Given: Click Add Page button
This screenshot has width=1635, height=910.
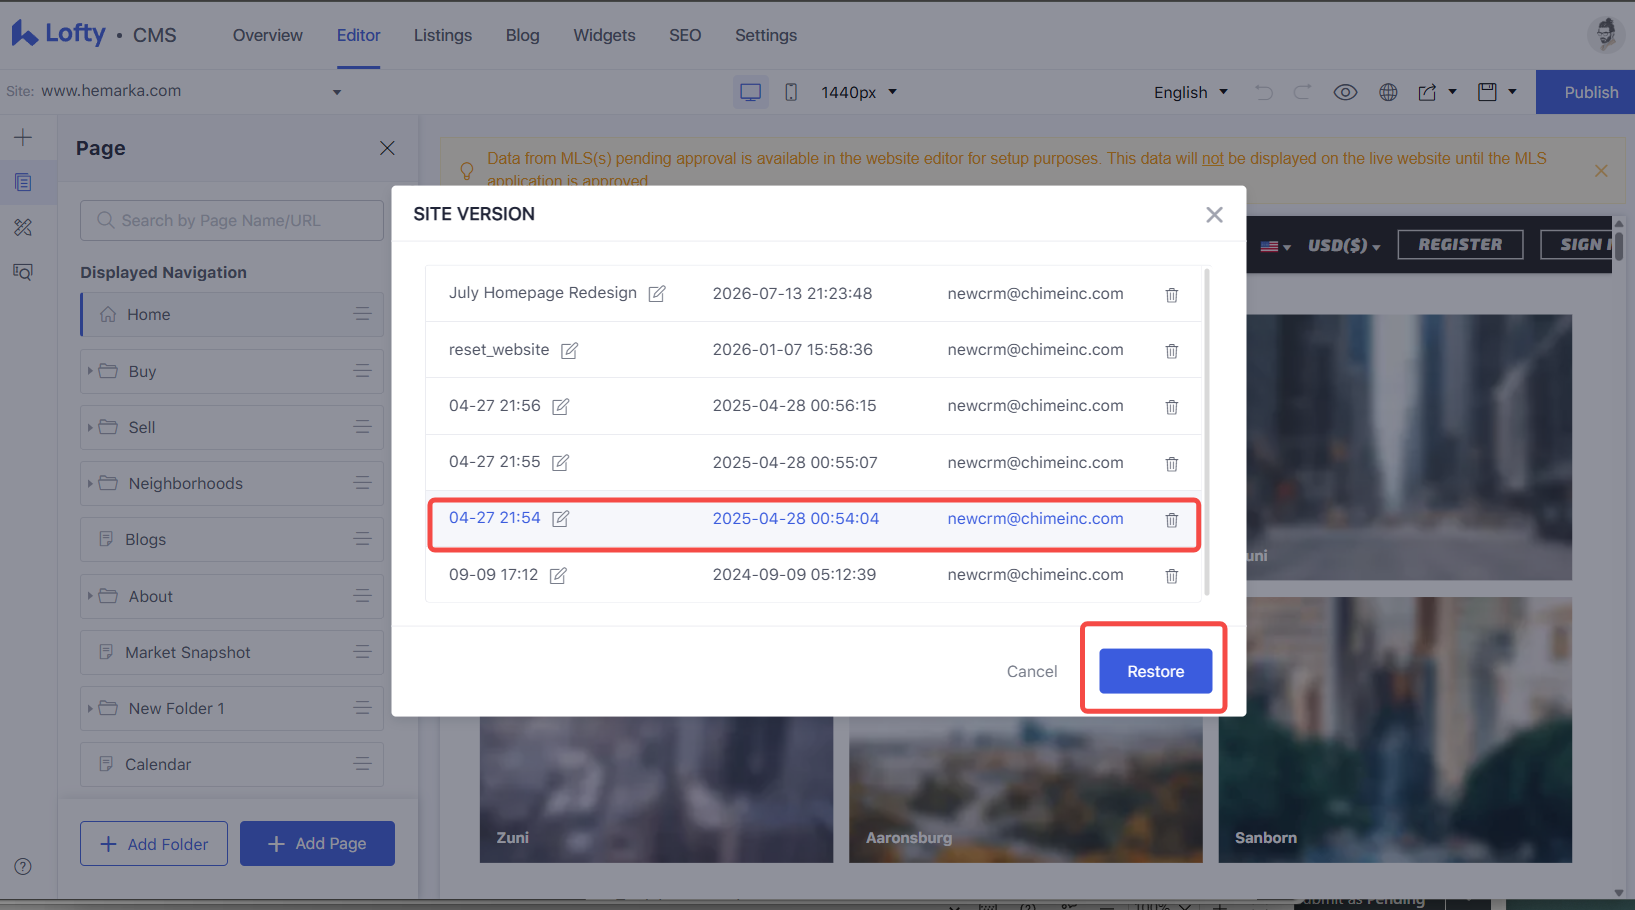Looking at the screenshot, I should pyautogui.click(x=317, y=844).
